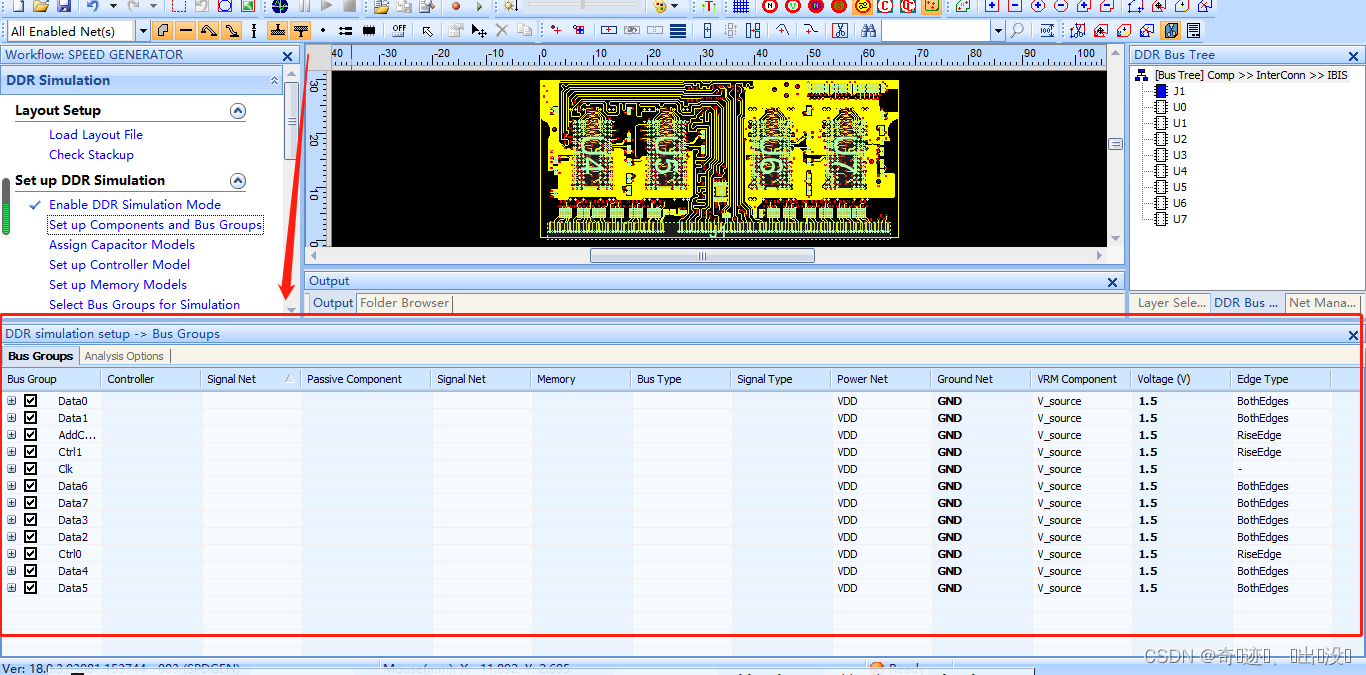The height and width of the screenshot is (675, 1366).
Task: Disable the Data5 bus group checkbox
Action: tap(31, 588)
